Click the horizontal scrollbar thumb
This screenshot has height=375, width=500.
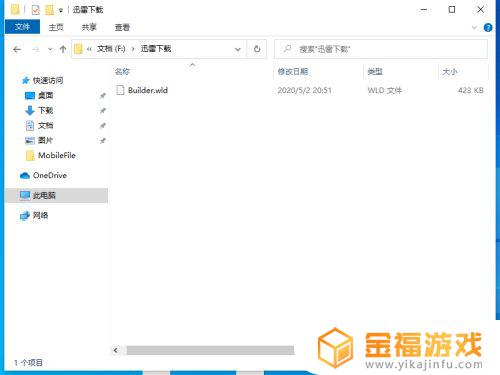210,350
